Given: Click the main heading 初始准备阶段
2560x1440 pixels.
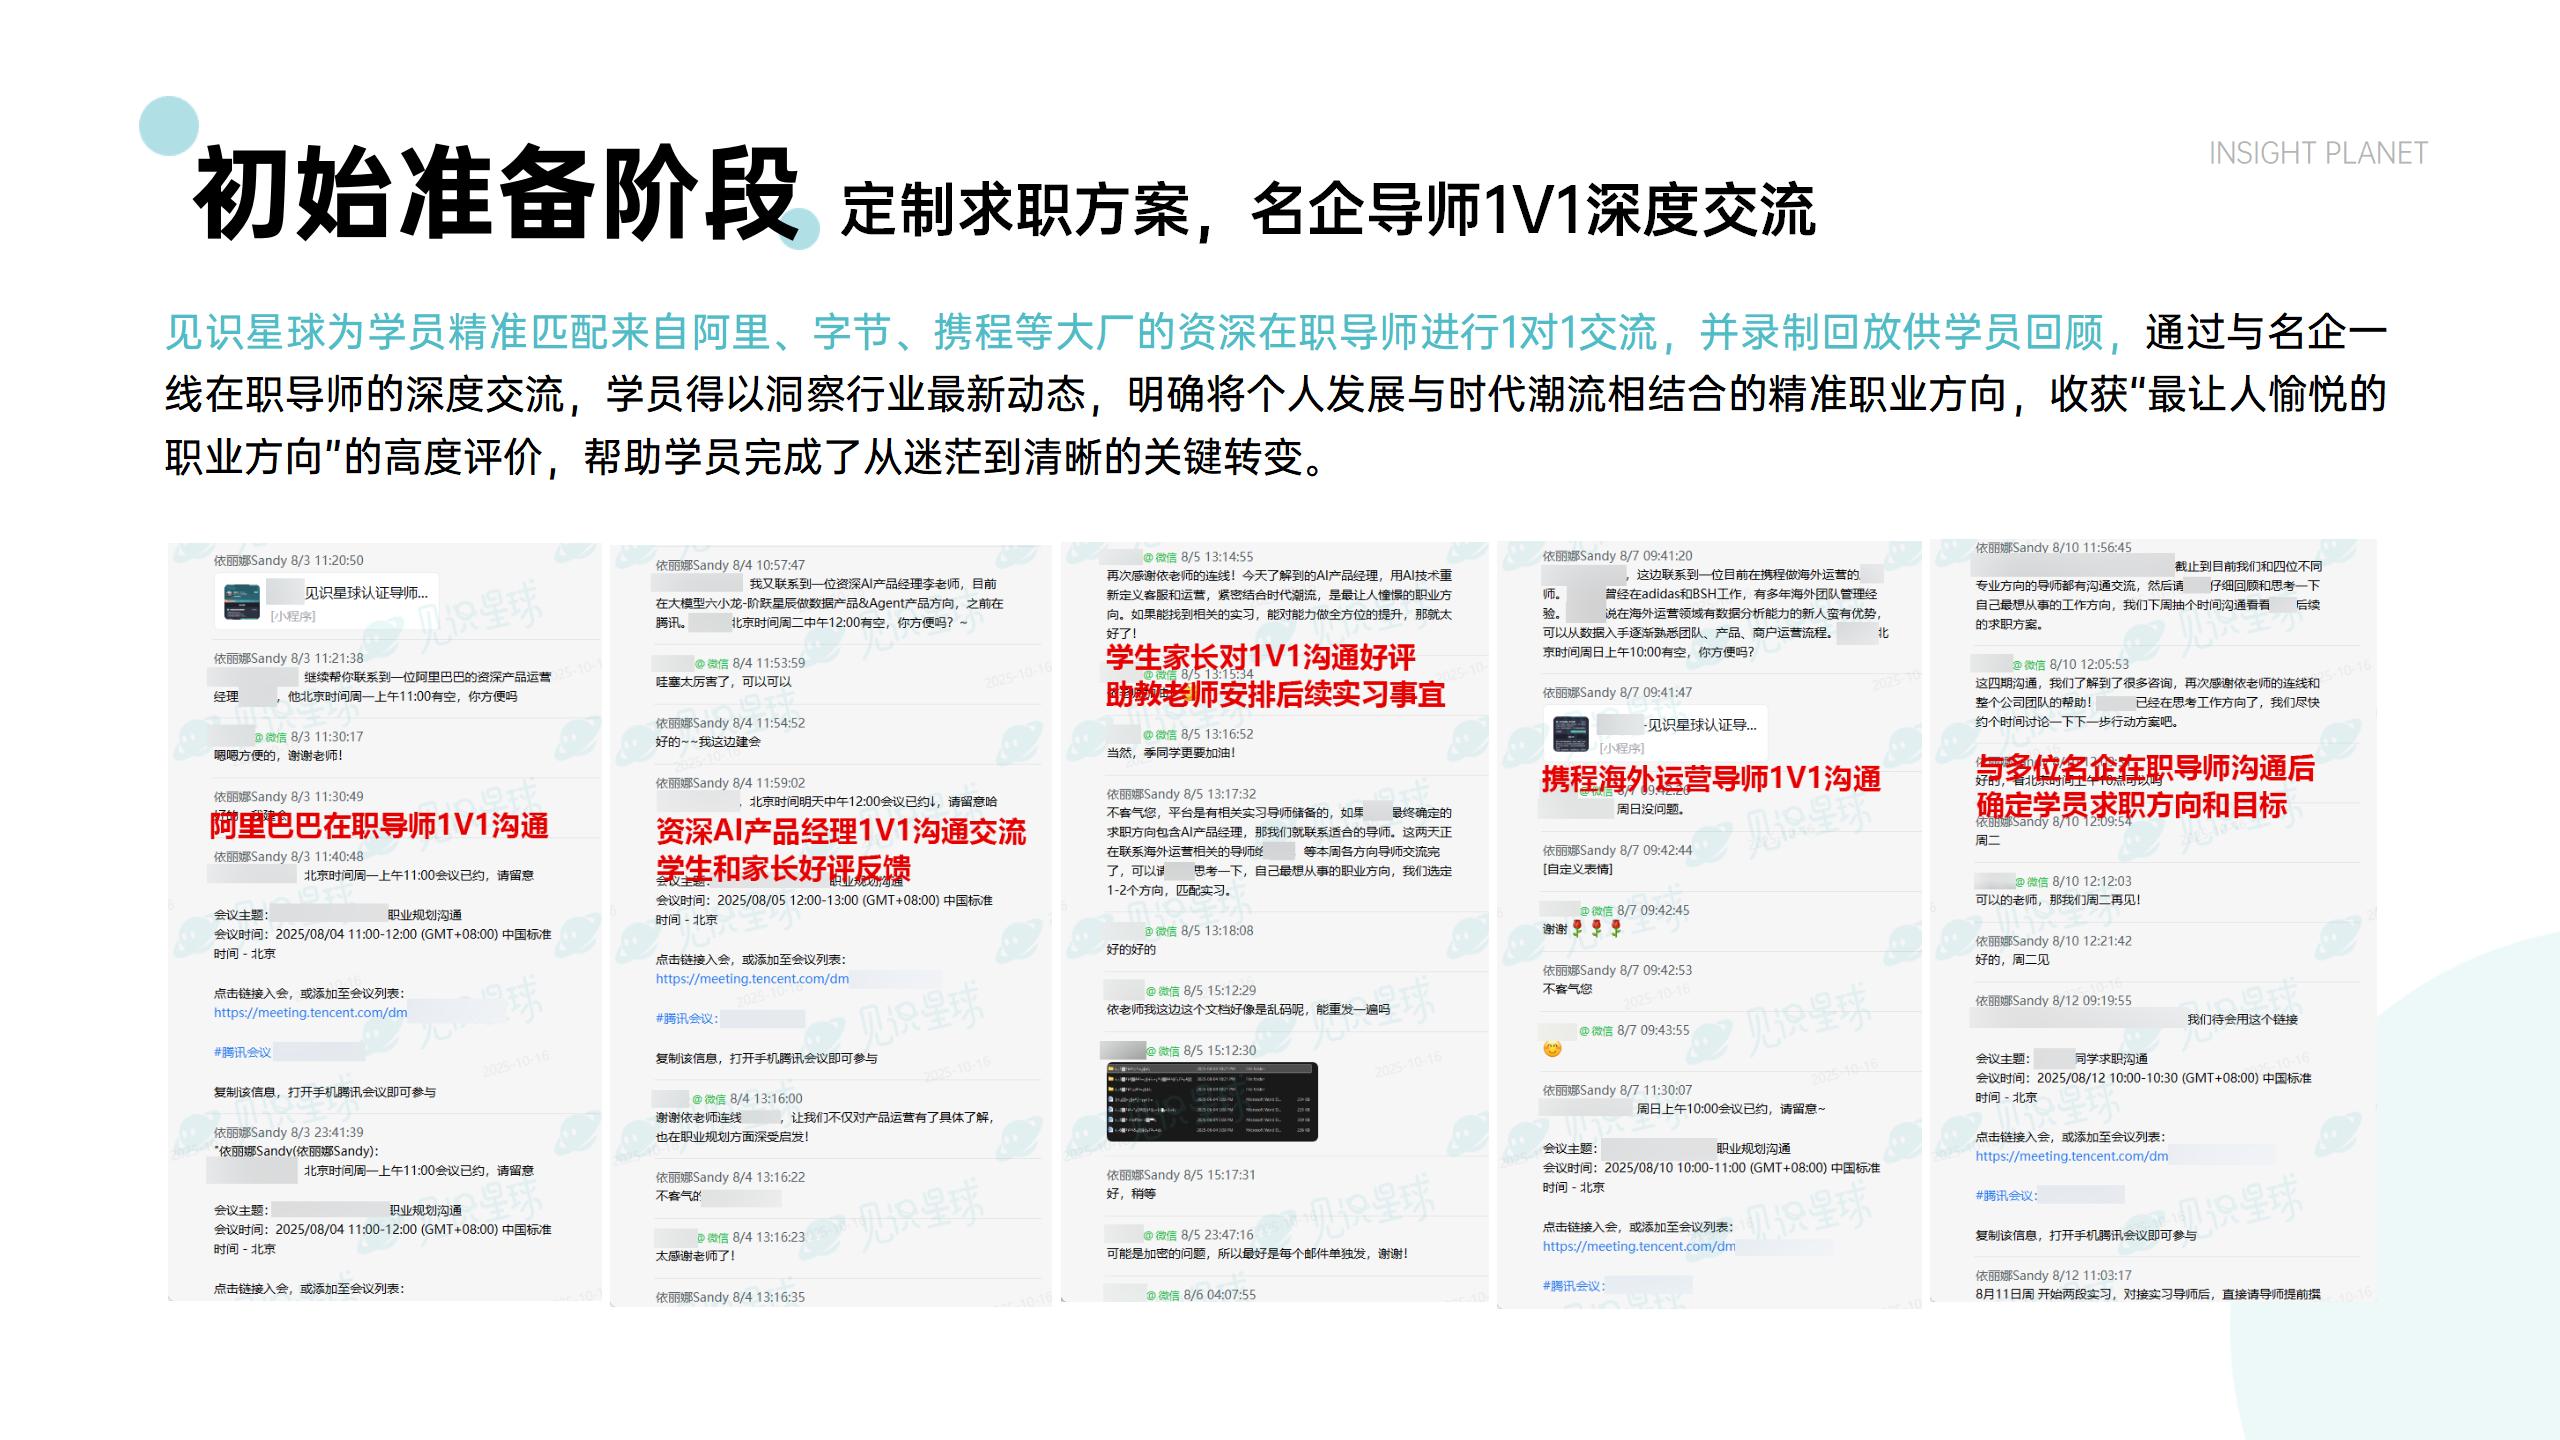Looking at the screenshot, I should click(496, 194).
